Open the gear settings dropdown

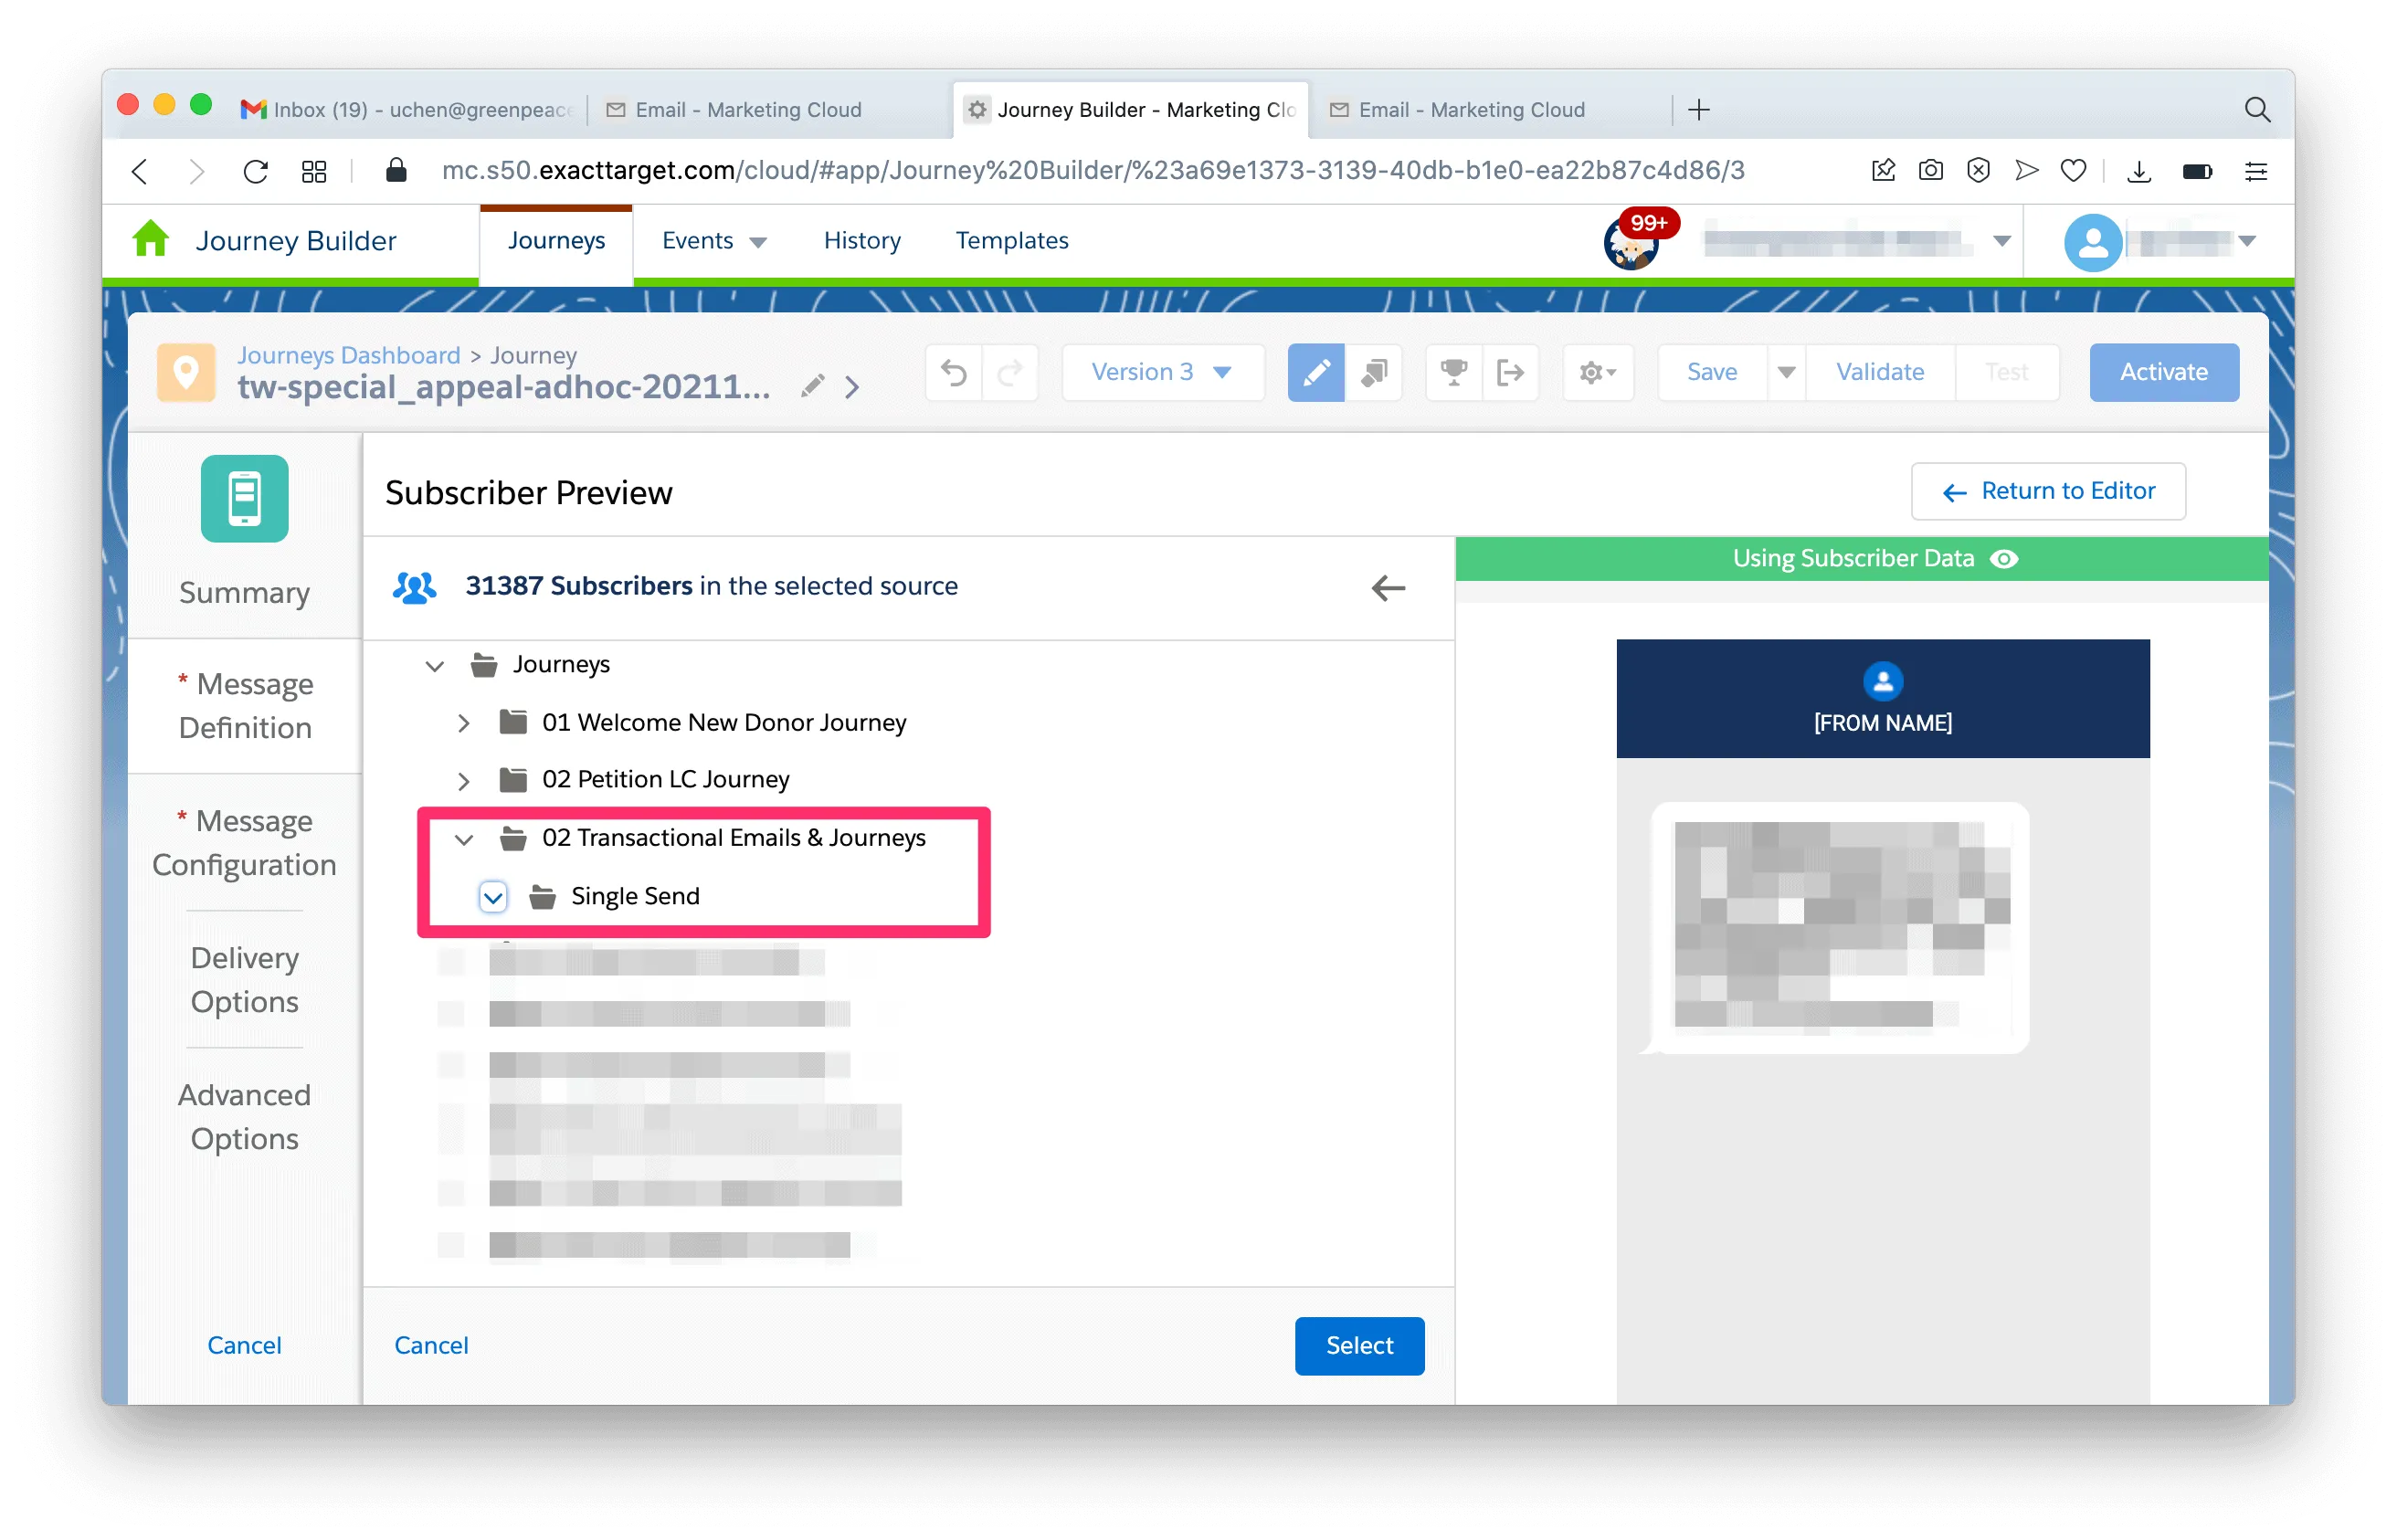[x=1597, y=372]
